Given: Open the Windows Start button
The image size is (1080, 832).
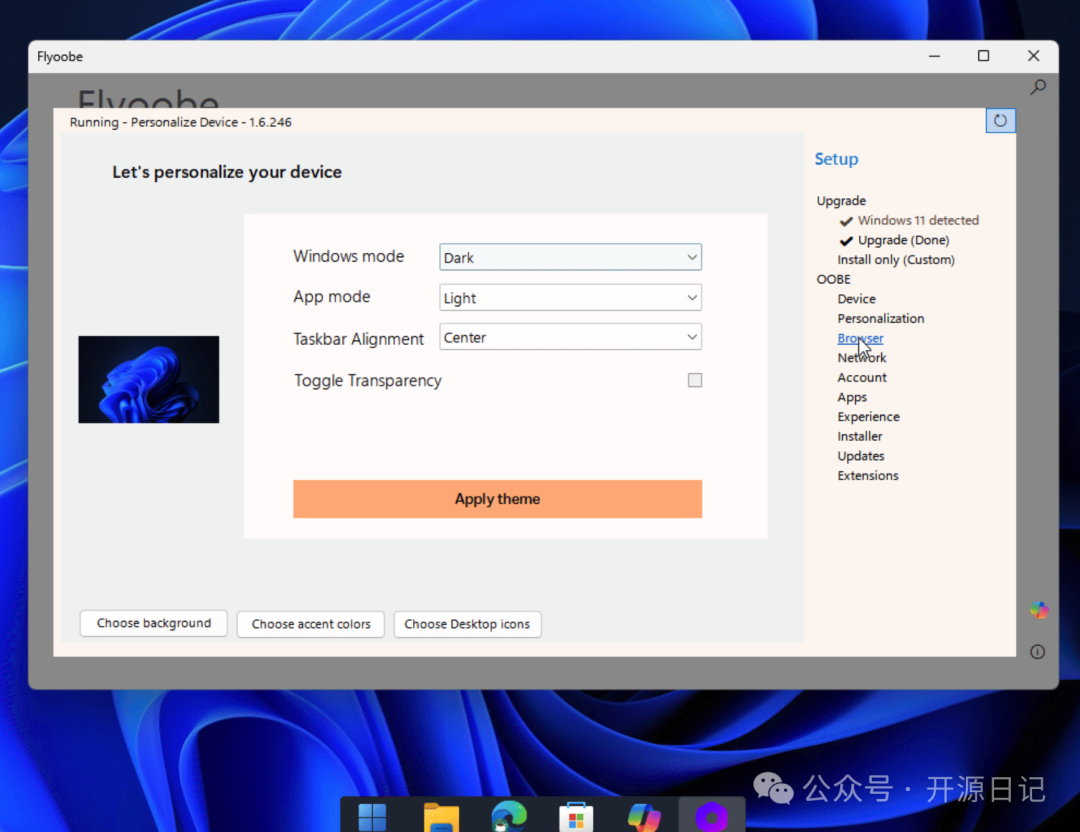Looking at the screenshot, I should tap(372, 816).
